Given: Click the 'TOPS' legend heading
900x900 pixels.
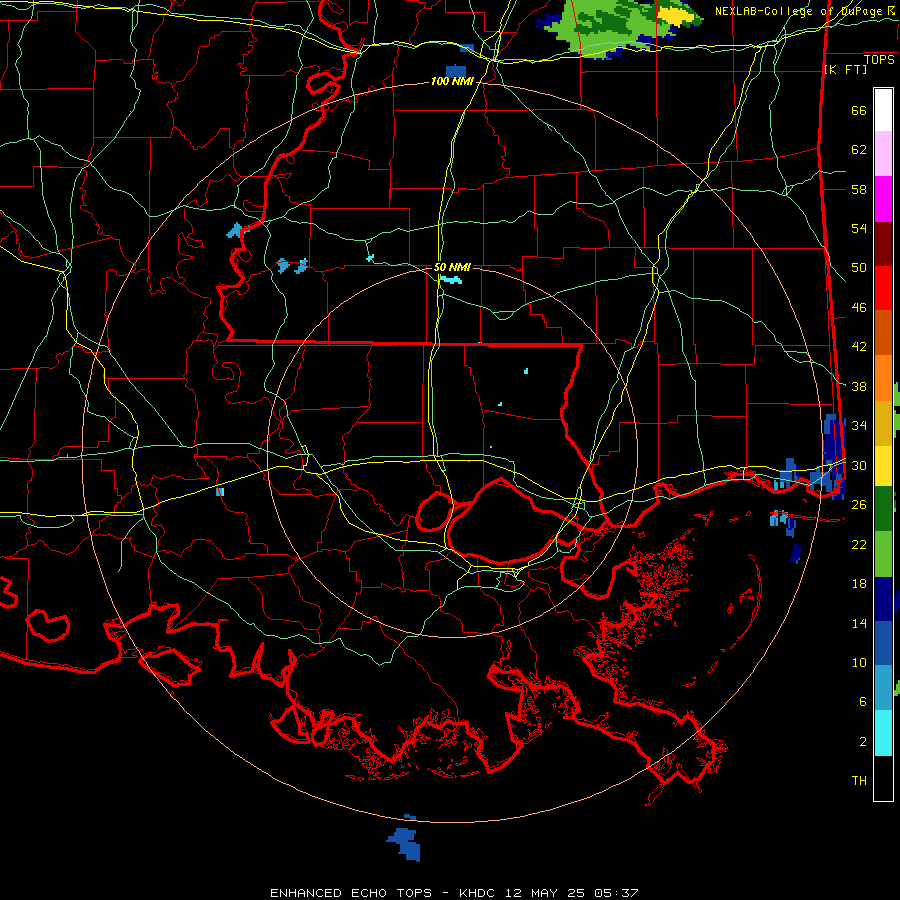Looking at the screenshot, I should click(x=879, y=59).
